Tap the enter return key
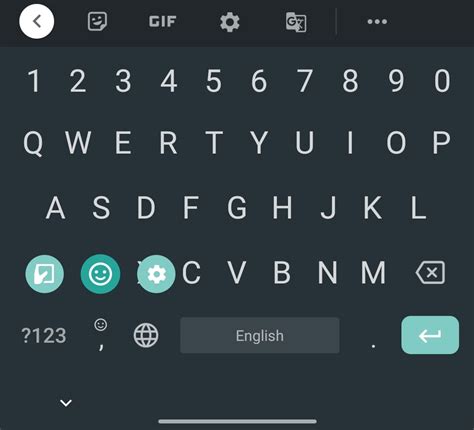474x430 pixels. click(430, 335)
